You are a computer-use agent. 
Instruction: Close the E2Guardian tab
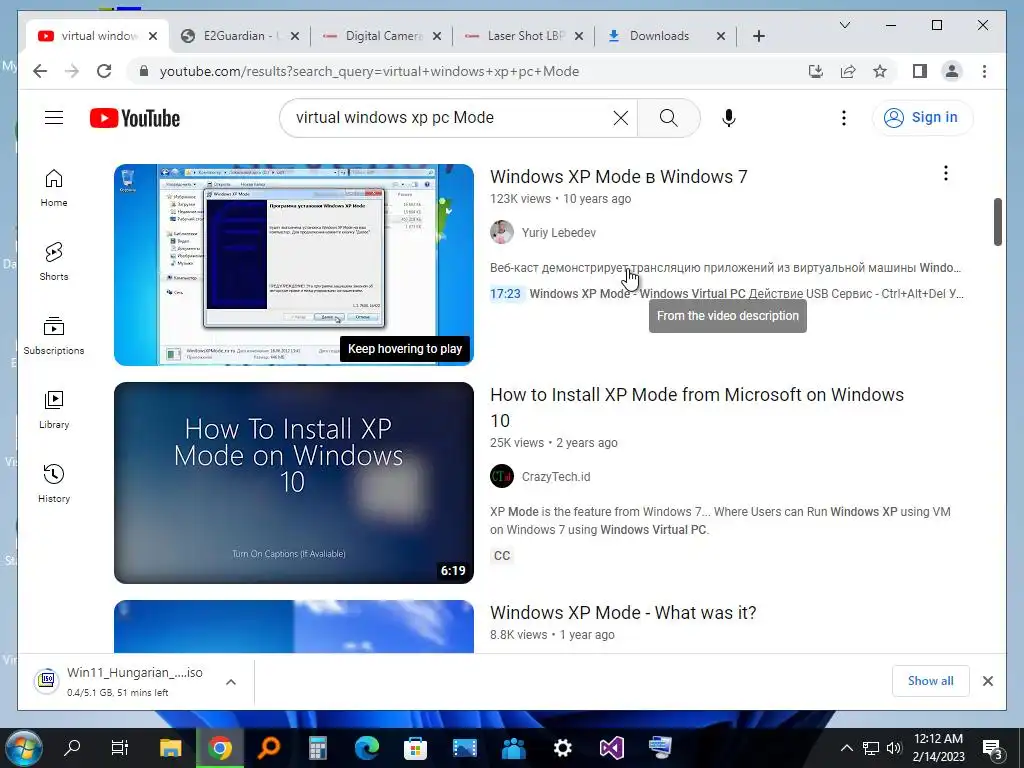295,36
